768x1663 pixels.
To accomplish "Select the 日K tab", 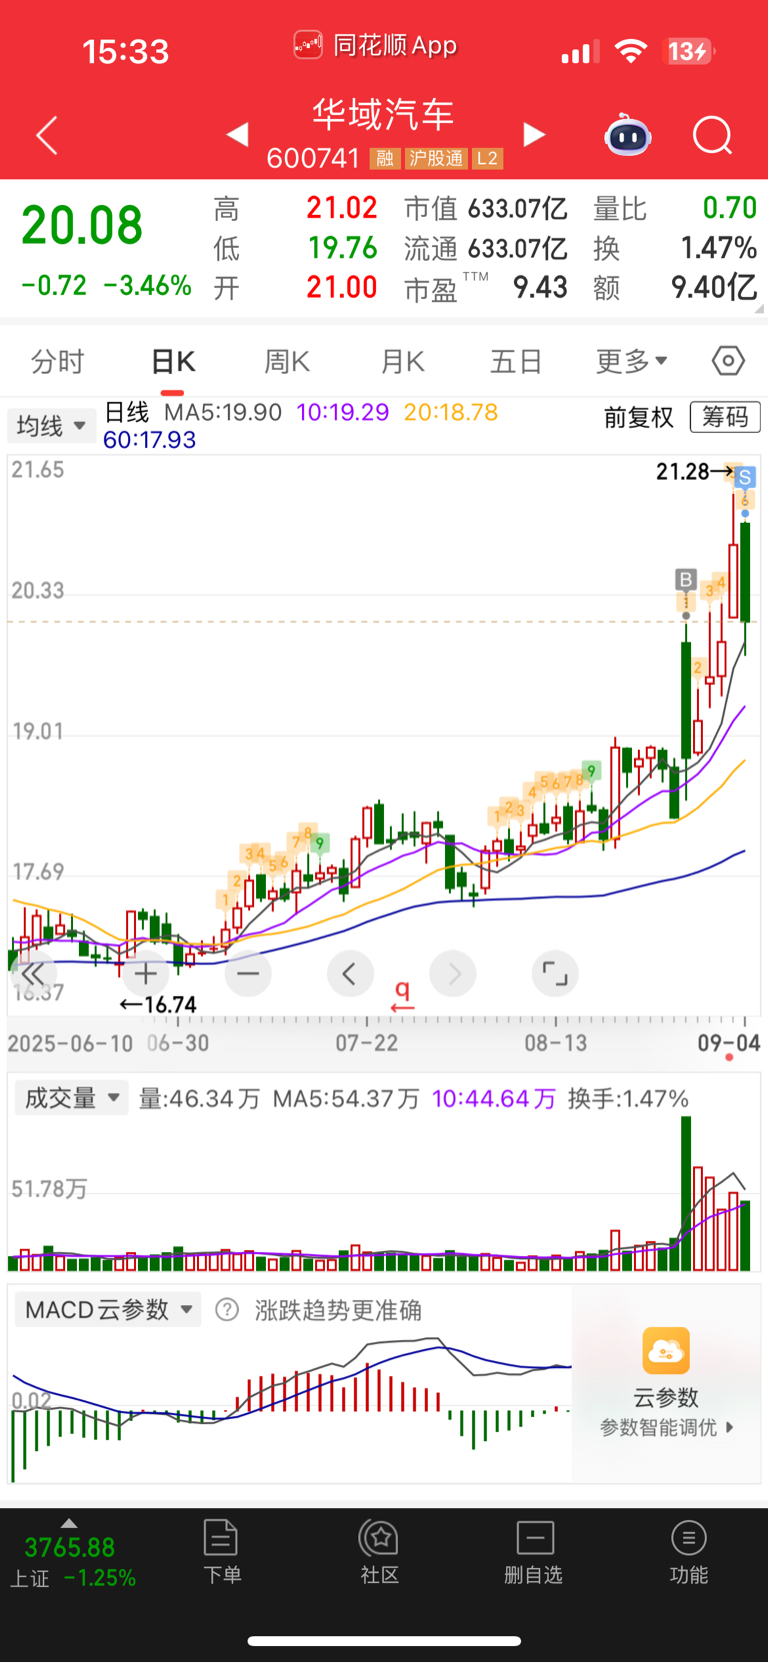I will 173,361.
